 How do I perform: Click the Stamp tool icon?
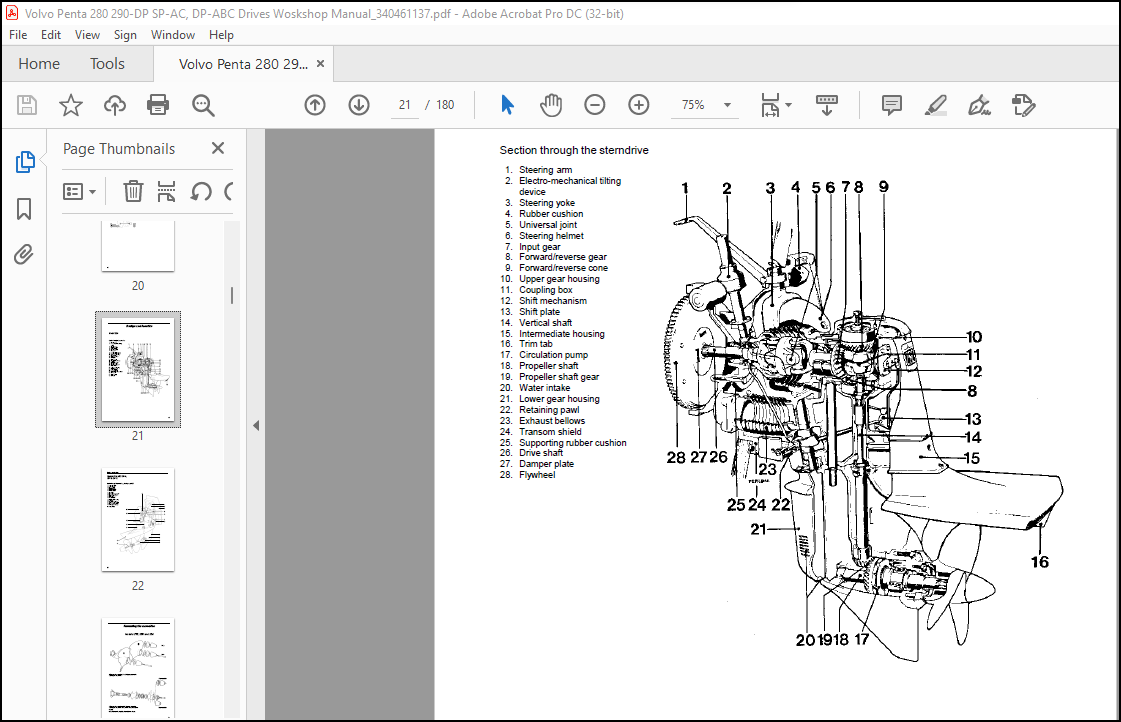click(1024, 105)
